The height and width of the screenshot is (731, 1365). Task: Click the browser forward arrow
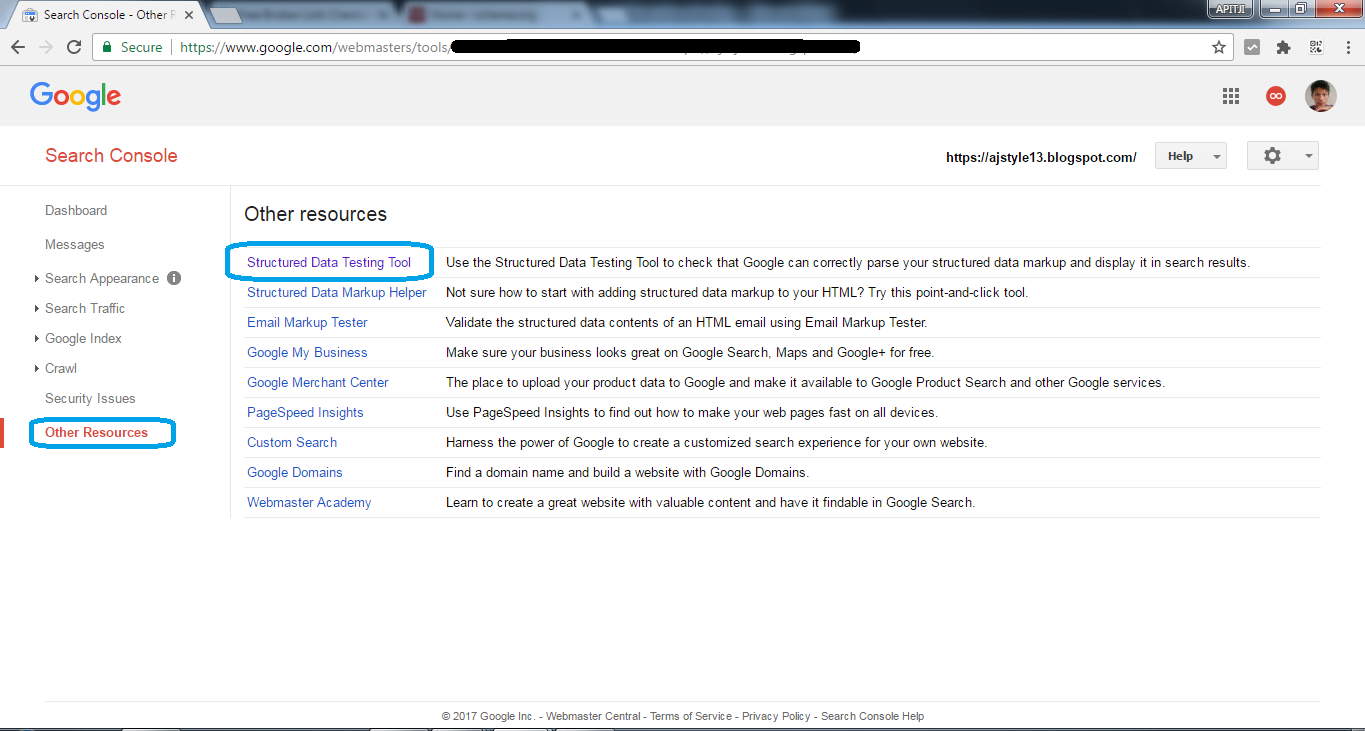point(46,47)
